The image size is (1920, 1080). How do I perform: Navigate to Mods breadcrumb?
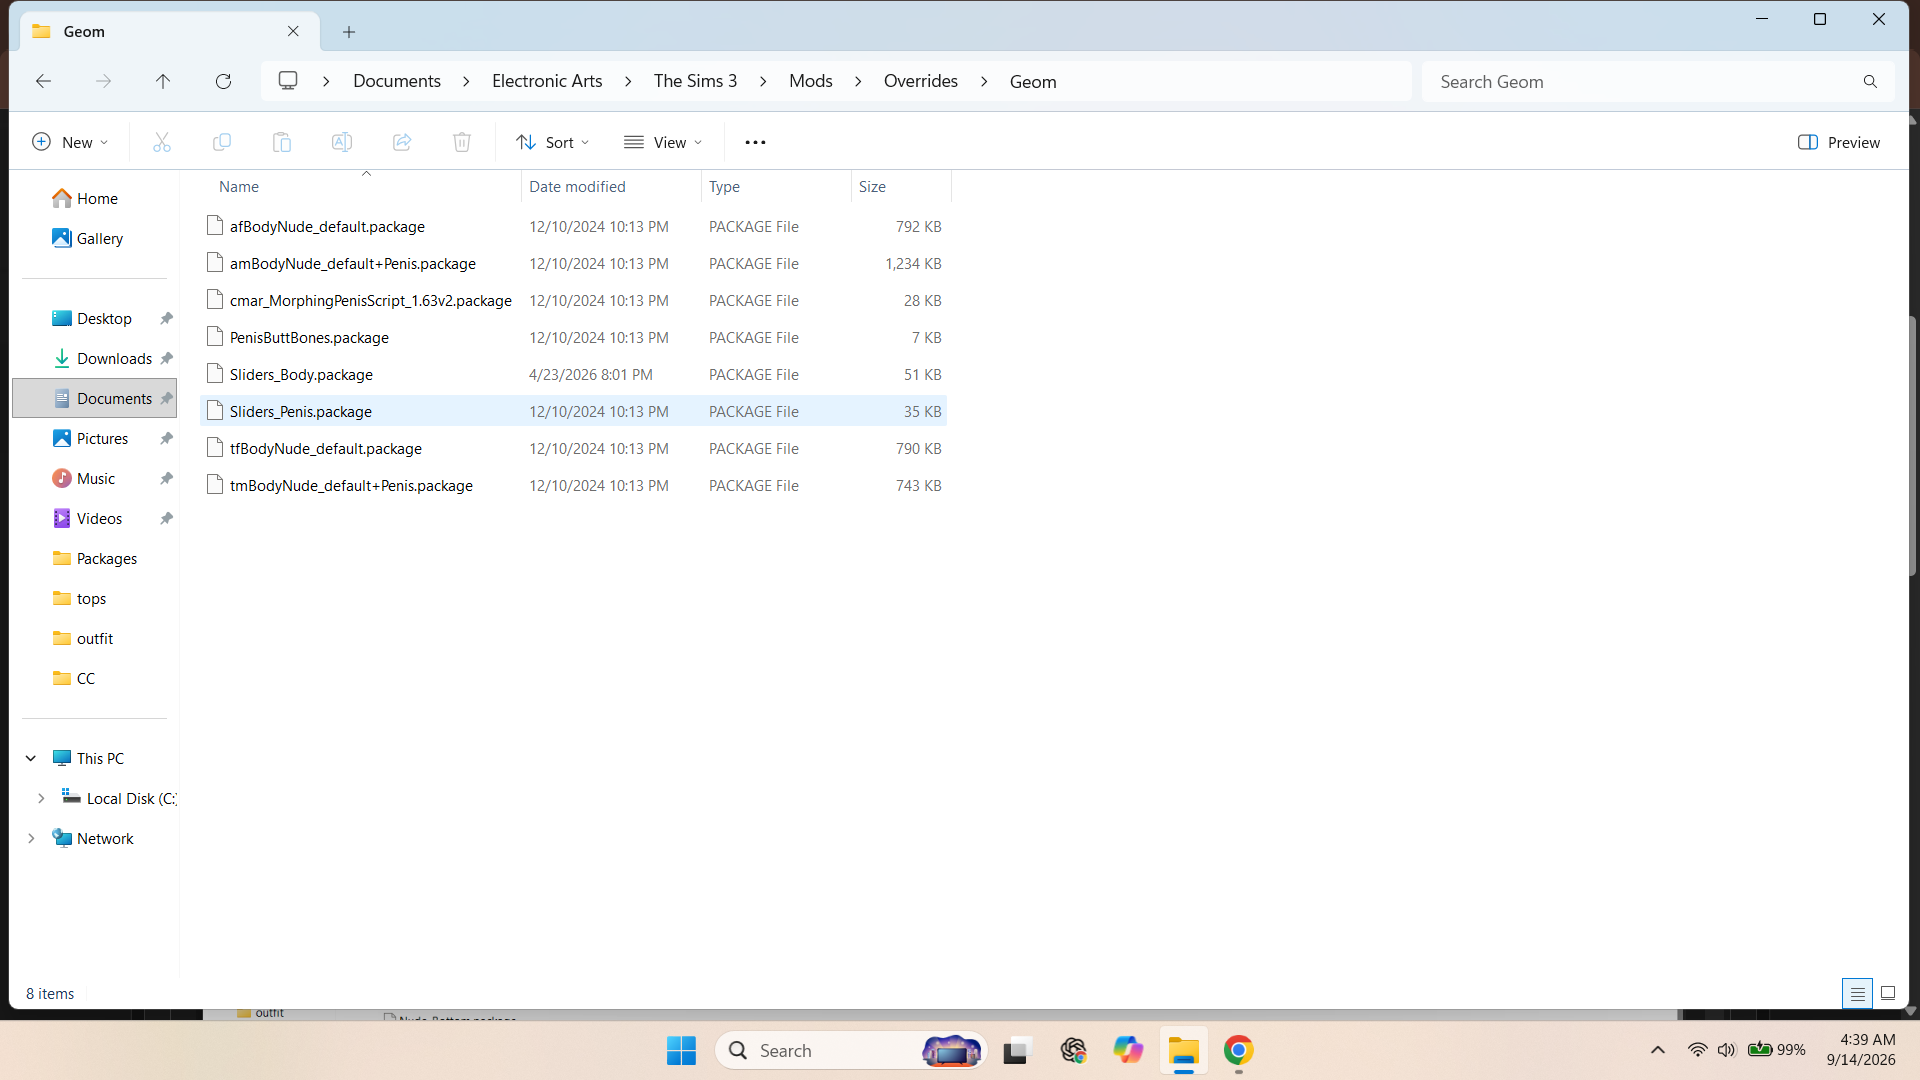pyautogui.click(x=810, y=81)
